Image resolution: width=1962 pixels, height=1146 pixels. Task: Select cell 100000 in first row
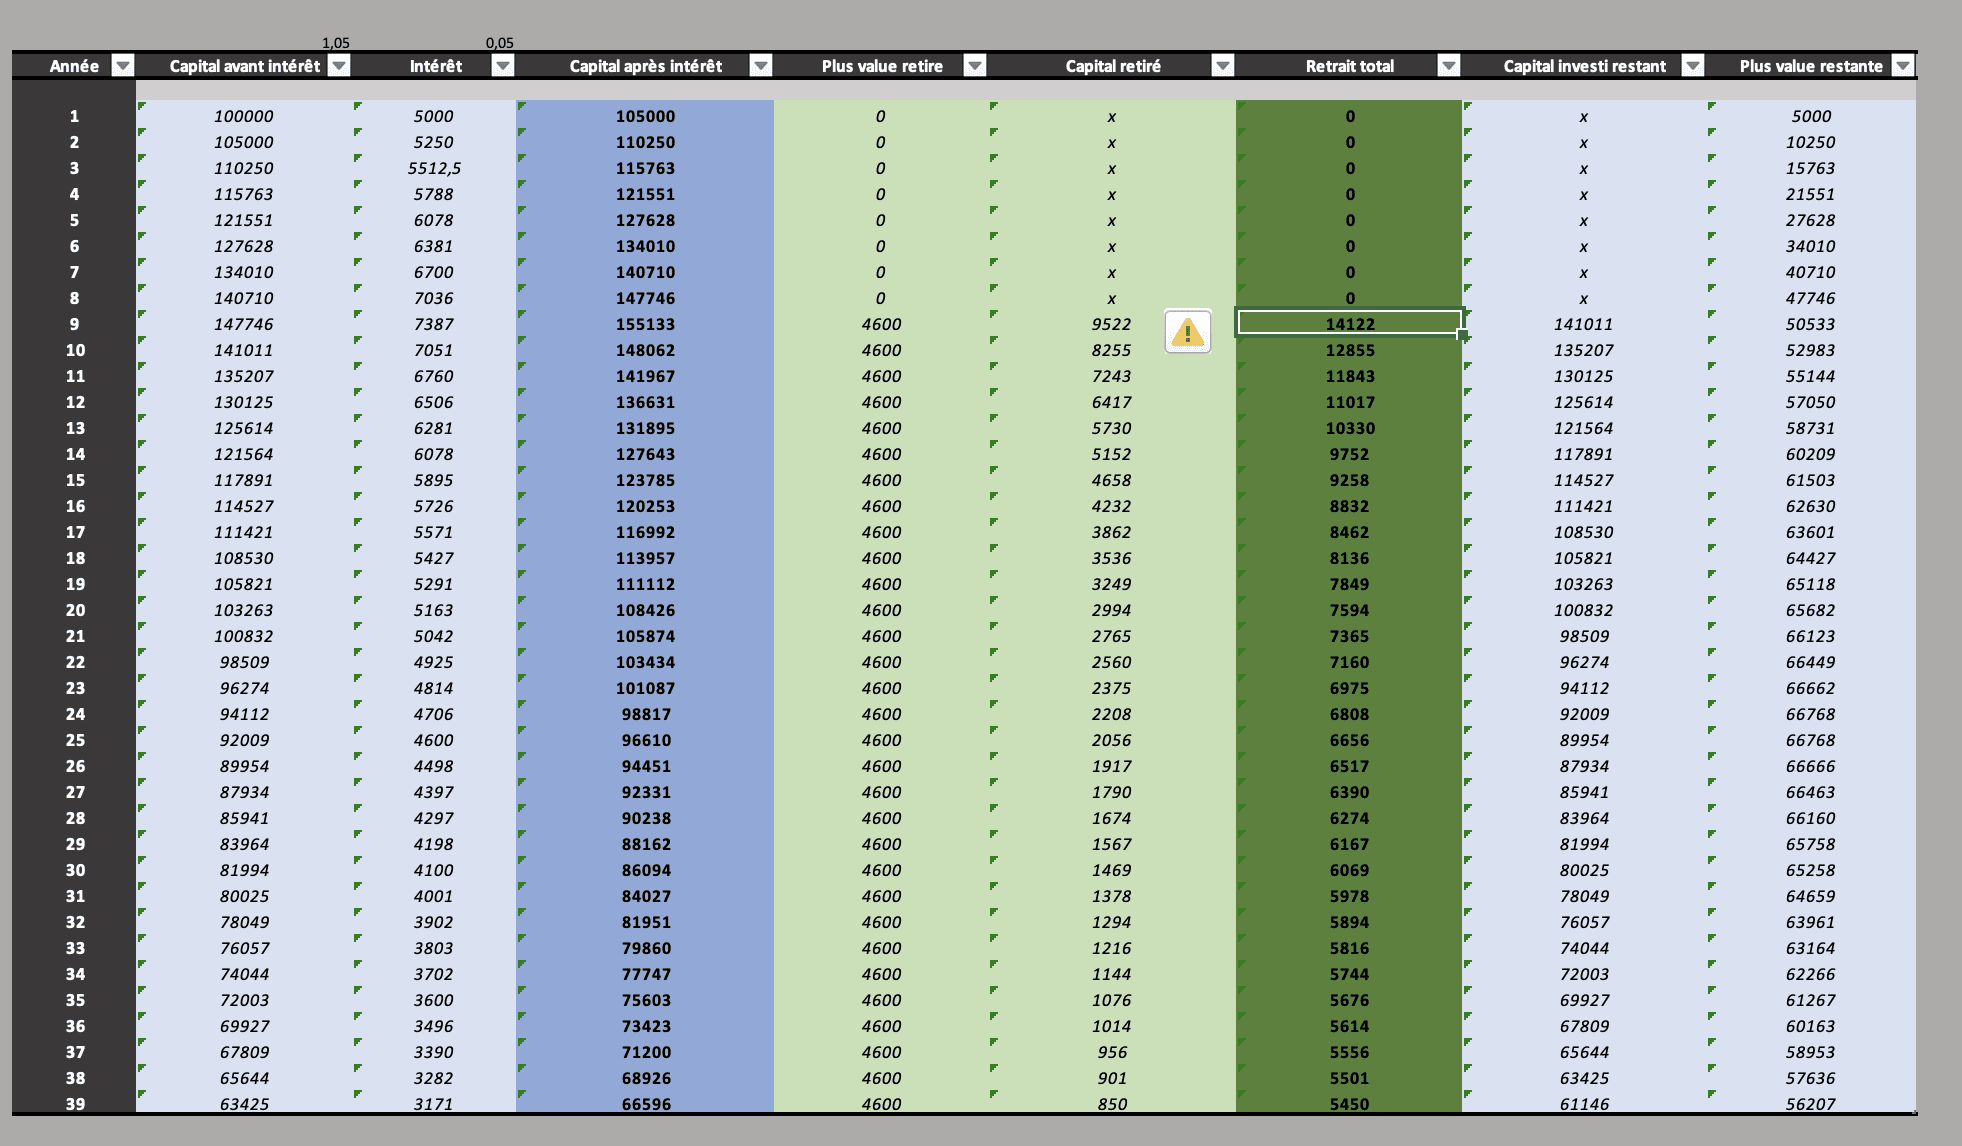click(243, 116)
